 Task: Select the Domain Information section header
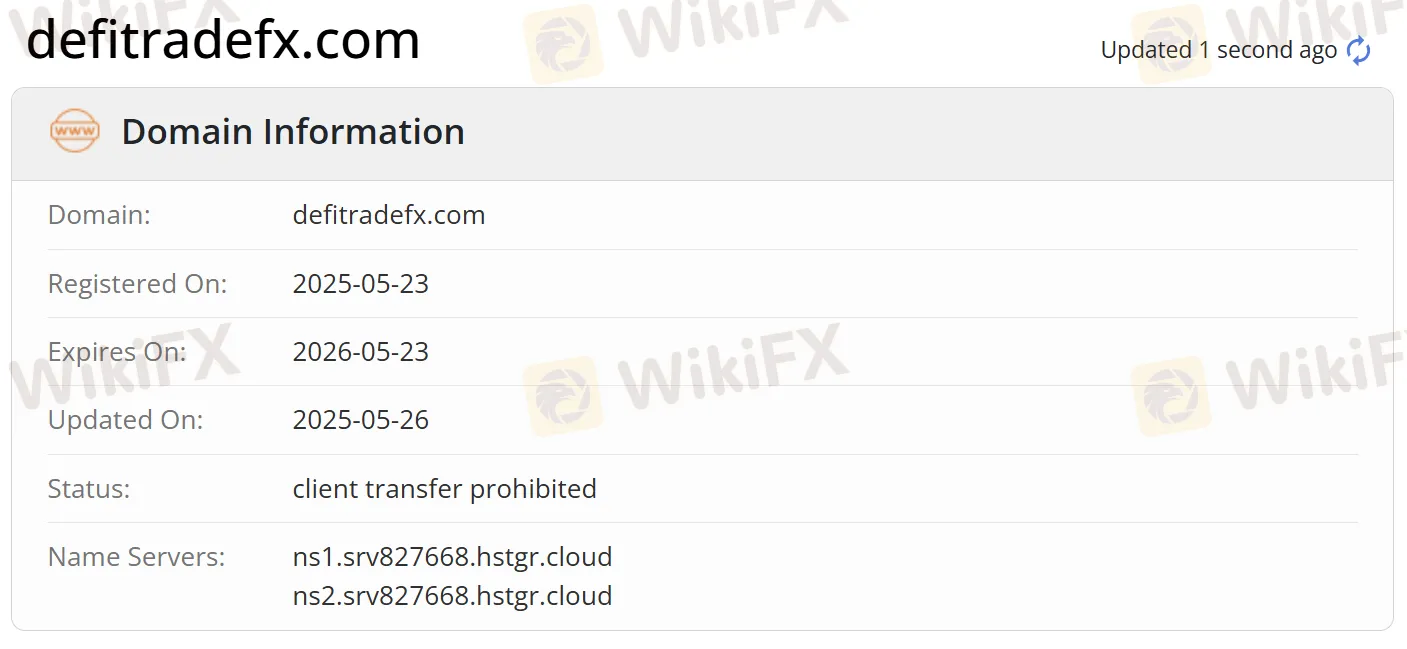[x=292, y=131]
